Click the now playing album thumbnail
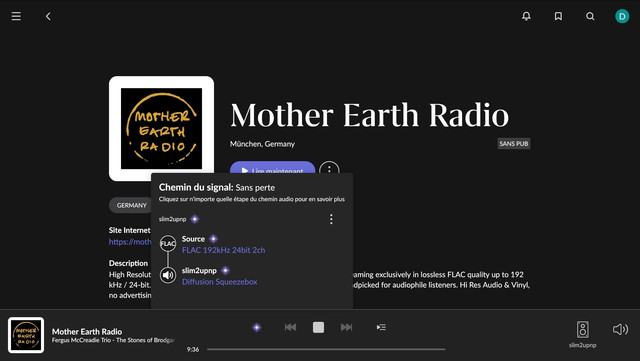 26,335
